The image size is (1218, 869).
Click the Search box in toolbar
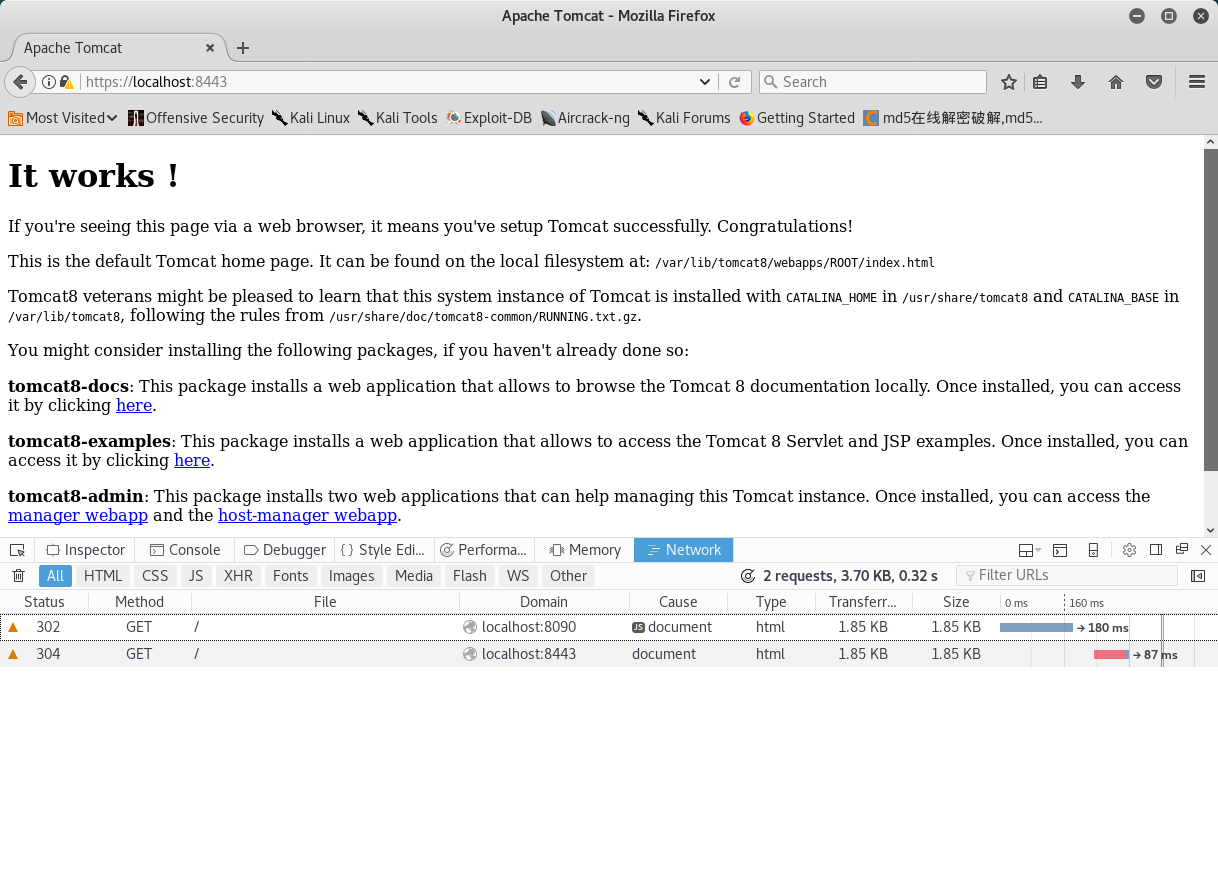pyautogui.click(x=872, y=82)
